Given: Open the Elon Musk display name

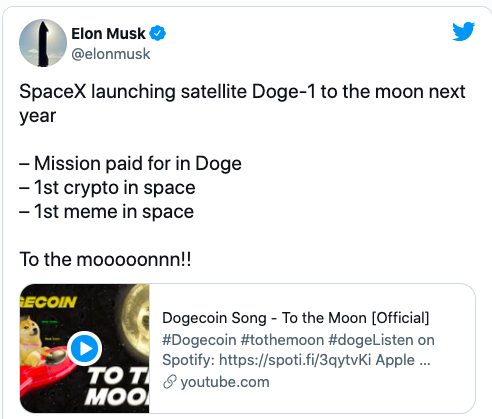Looking at the screenshot, I should [x=108, y=33].
